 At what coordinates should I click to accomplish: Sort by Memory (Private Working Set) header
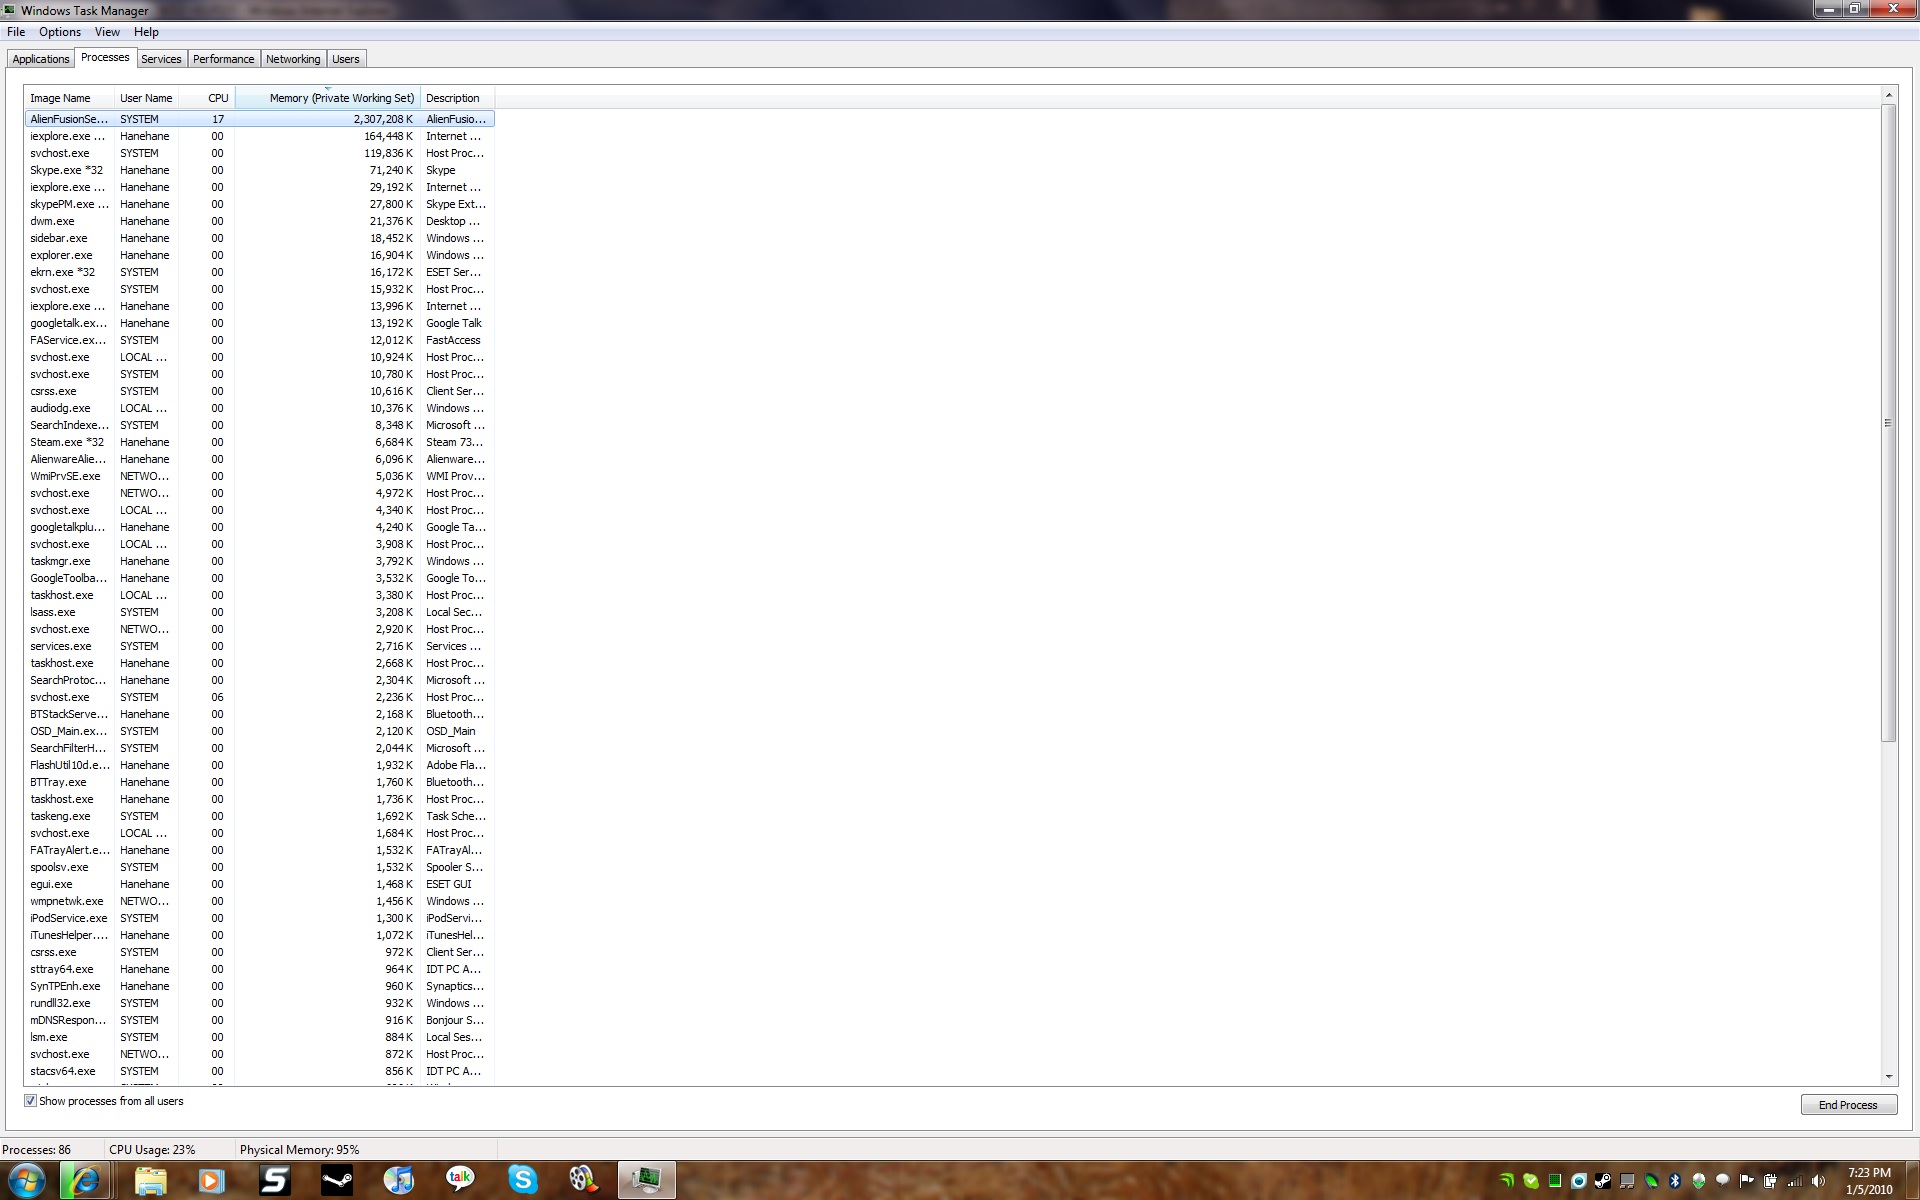[x=328, y=98]
